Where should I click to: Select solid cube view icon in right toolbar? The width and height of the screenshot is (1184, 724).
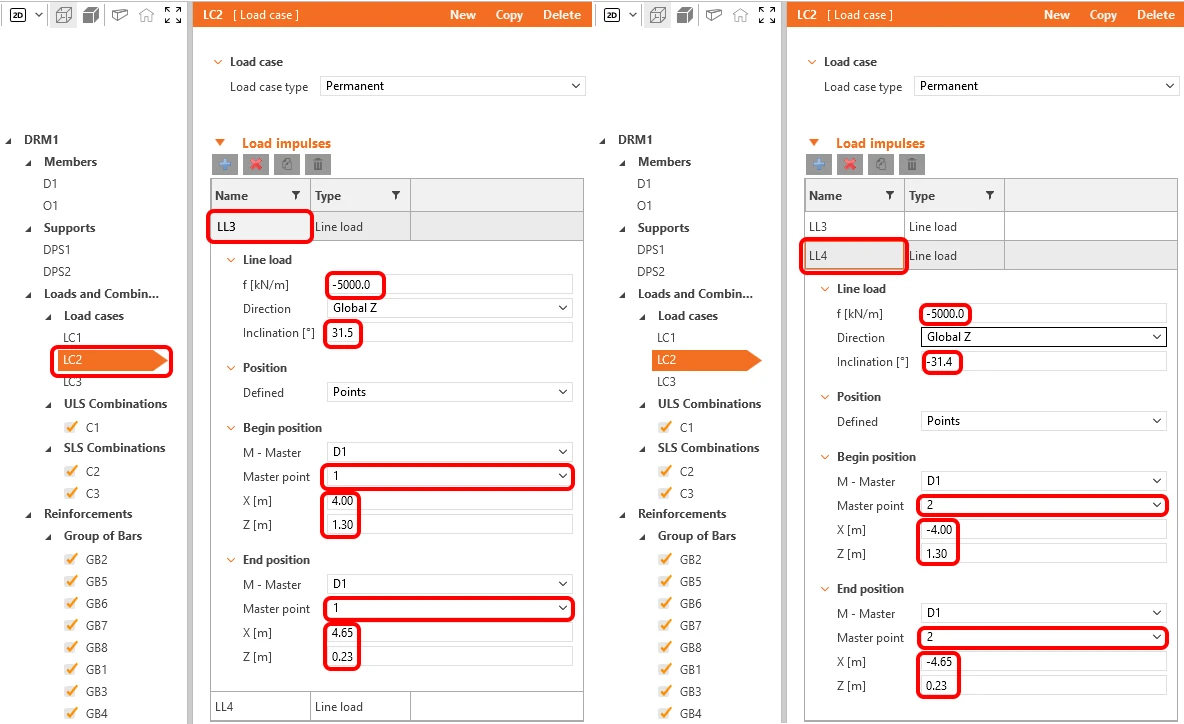pyautogui.click(x=685, y=14)
